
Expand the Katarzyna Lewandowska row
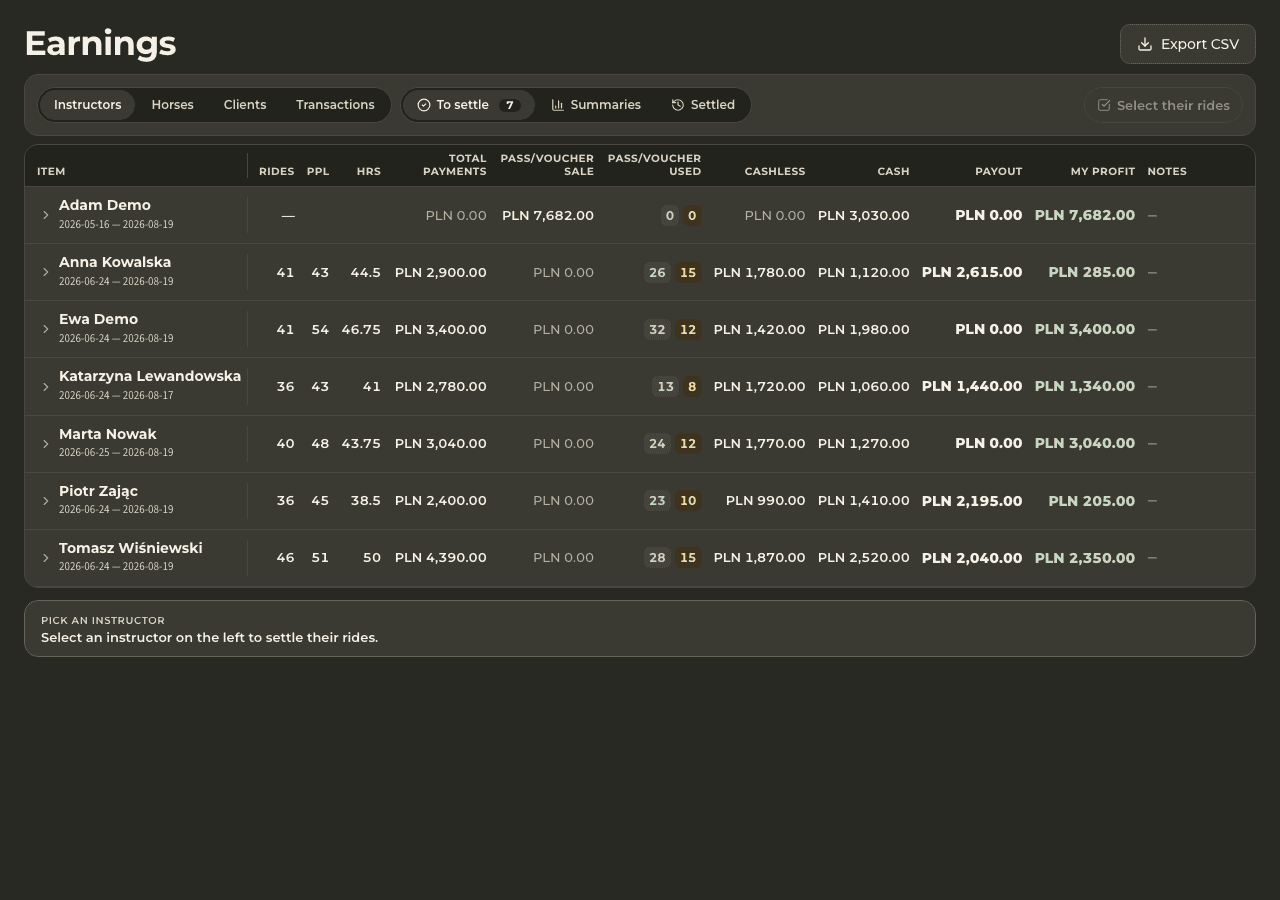pos(45,386)
